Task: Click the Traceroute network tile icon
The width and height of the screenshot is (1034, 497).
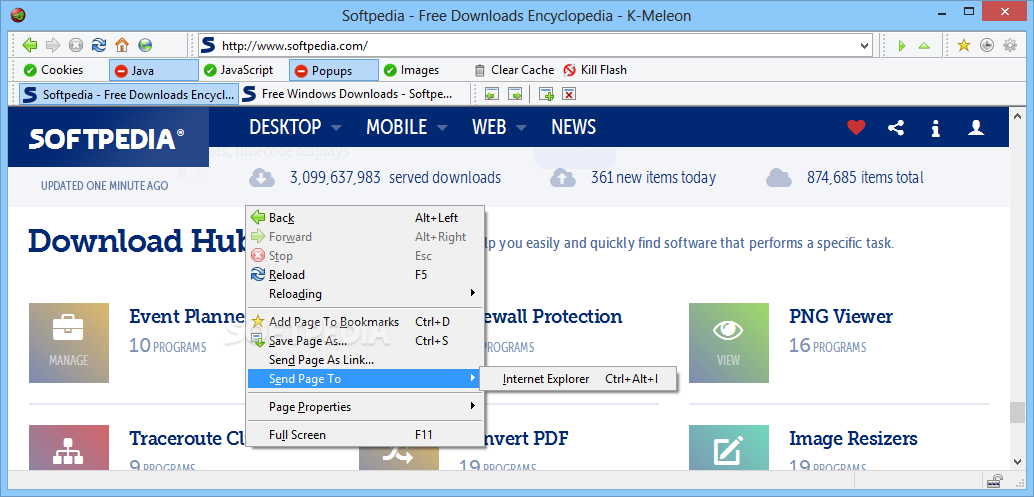Action: (69, 448)
